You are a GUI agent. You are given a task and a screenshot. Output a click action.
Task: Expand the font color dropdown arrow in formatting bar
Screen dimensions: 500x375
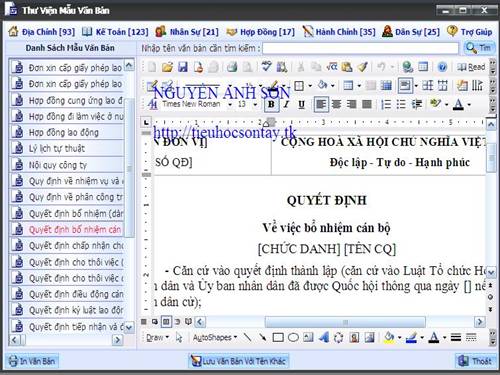pyautogui.click(x=469, y=105)
